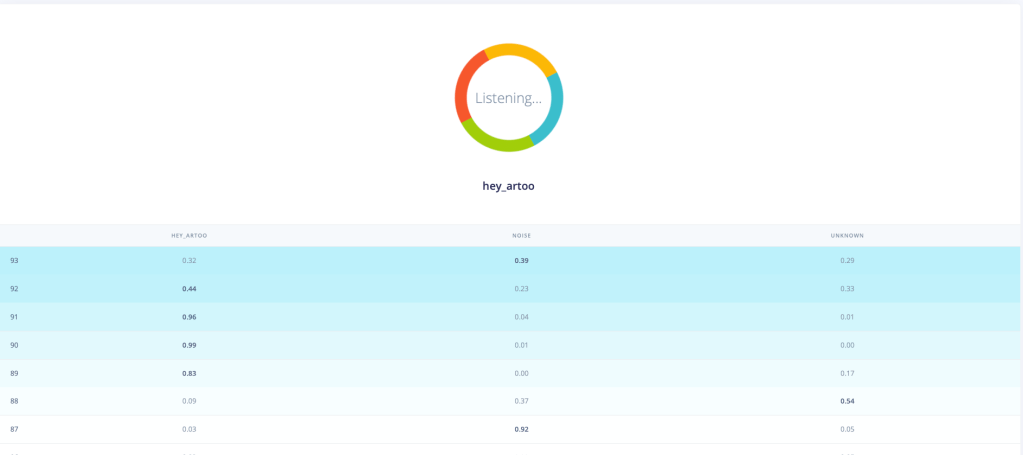Click the 0.39 noise value in row 93
1023x455 pixels.
[521, 261]
